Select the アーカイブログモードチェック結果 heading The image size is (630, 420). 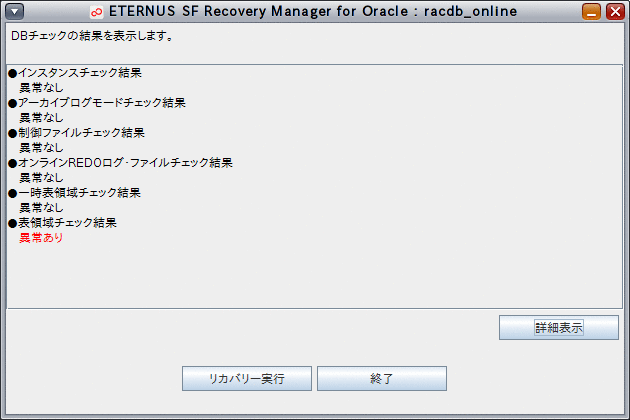point(97,103)
